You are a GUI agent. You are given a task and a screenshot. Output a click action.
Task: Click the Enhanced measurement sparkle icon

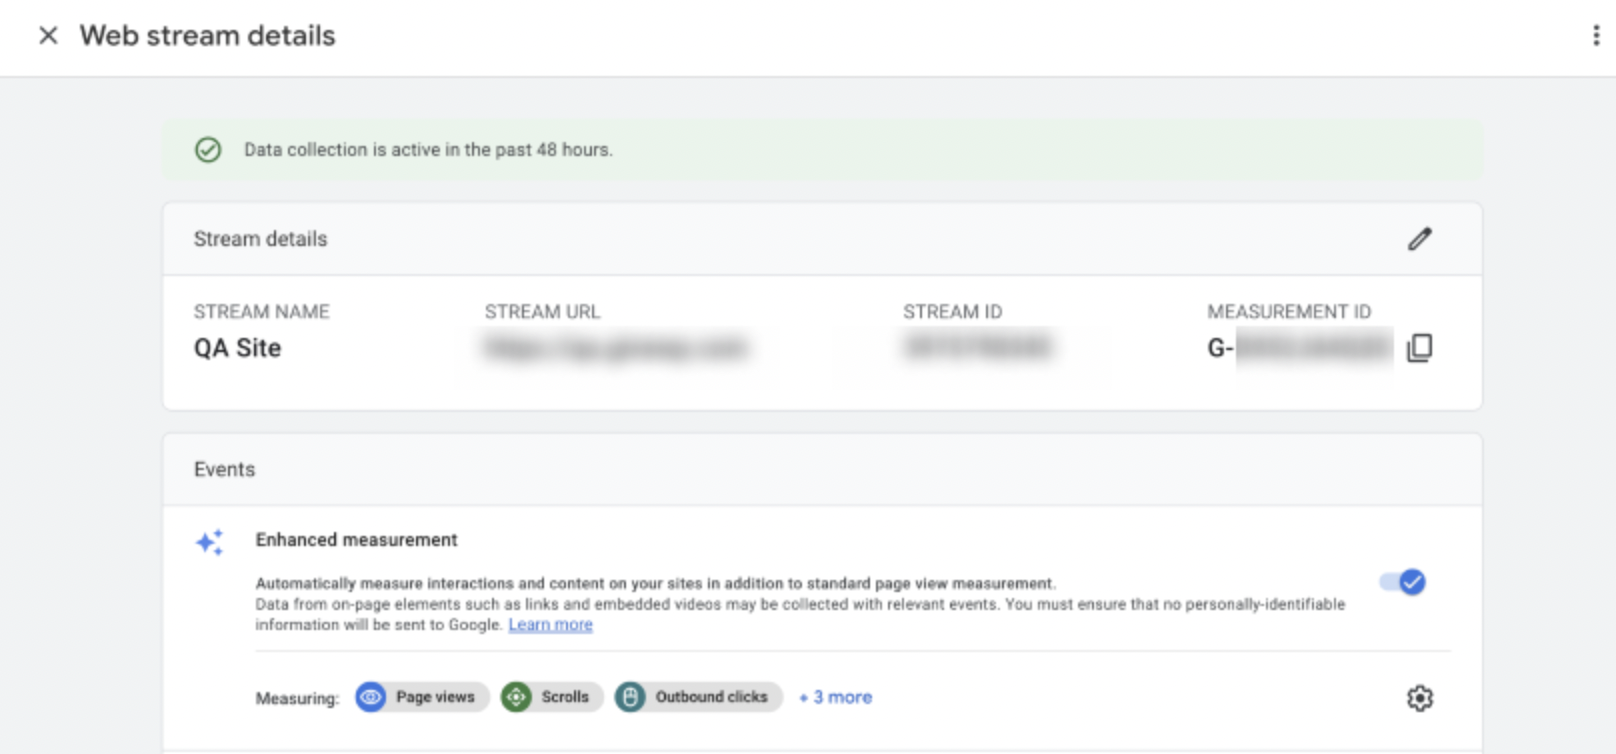[x=210, y=542]
